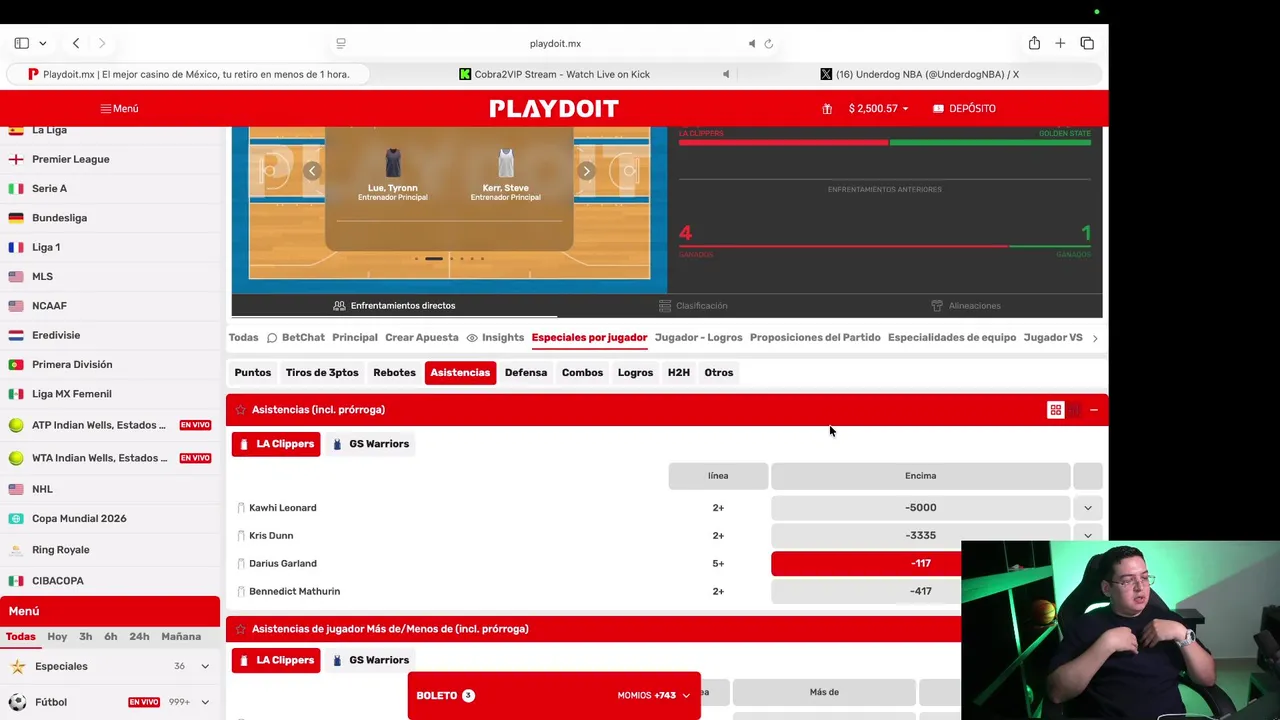Open Enfrentamientos directos widget tab
The height and width of the screenshot is (720, 1280).
coord(394,306)
